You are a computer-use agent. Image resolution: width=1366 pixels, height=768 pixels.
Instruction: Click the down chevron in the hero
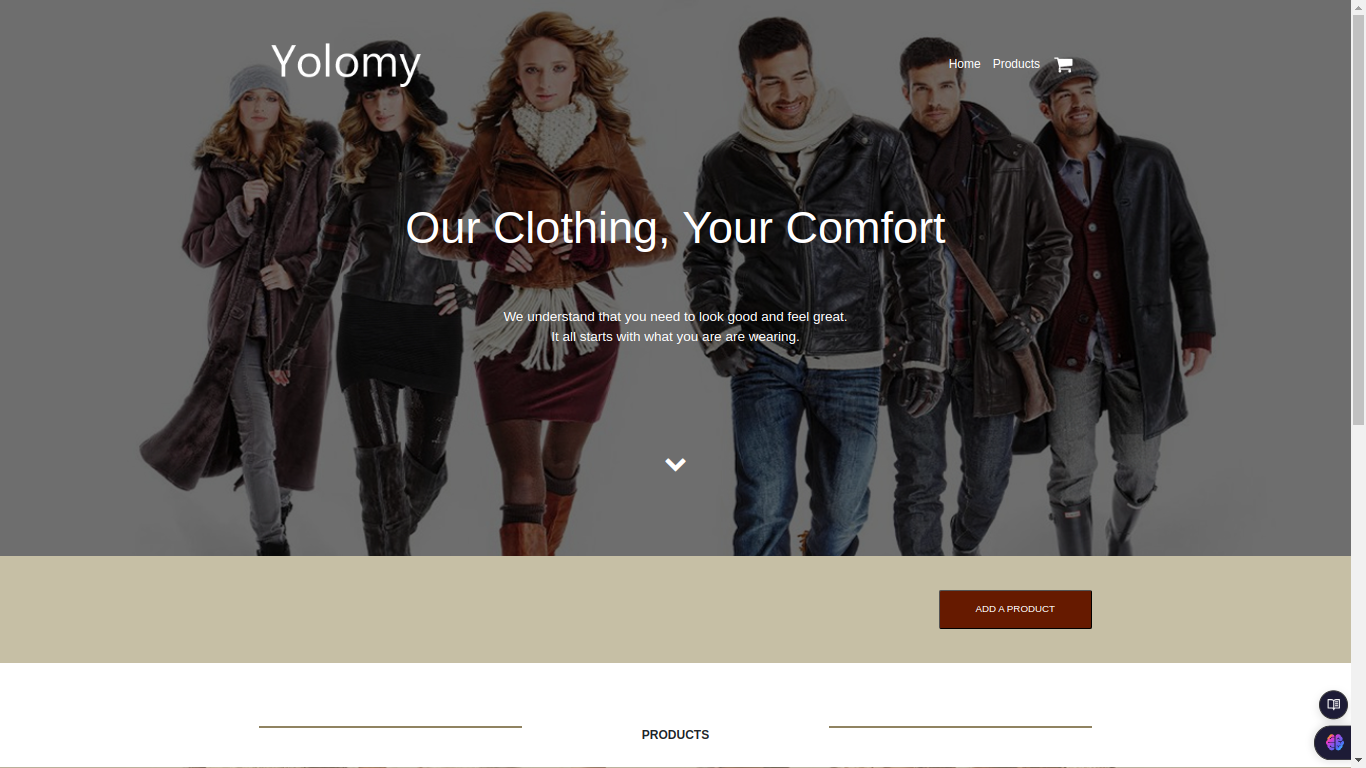tap(675, 464)
